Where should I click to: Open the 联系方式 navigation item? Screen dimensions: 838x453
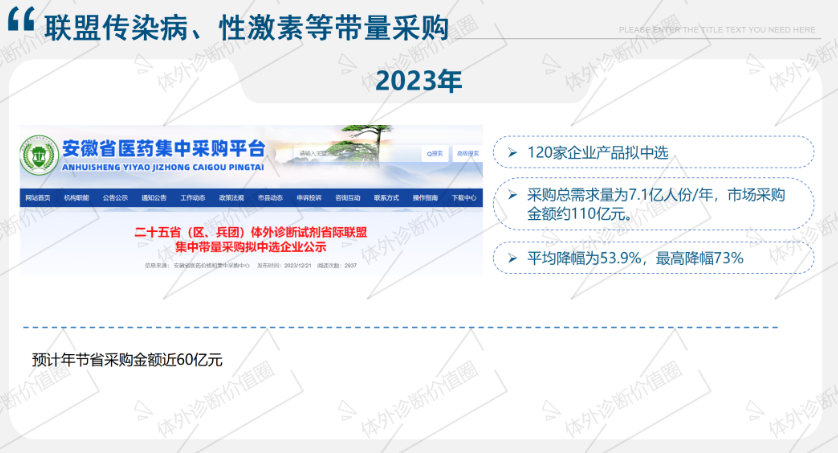386,198
